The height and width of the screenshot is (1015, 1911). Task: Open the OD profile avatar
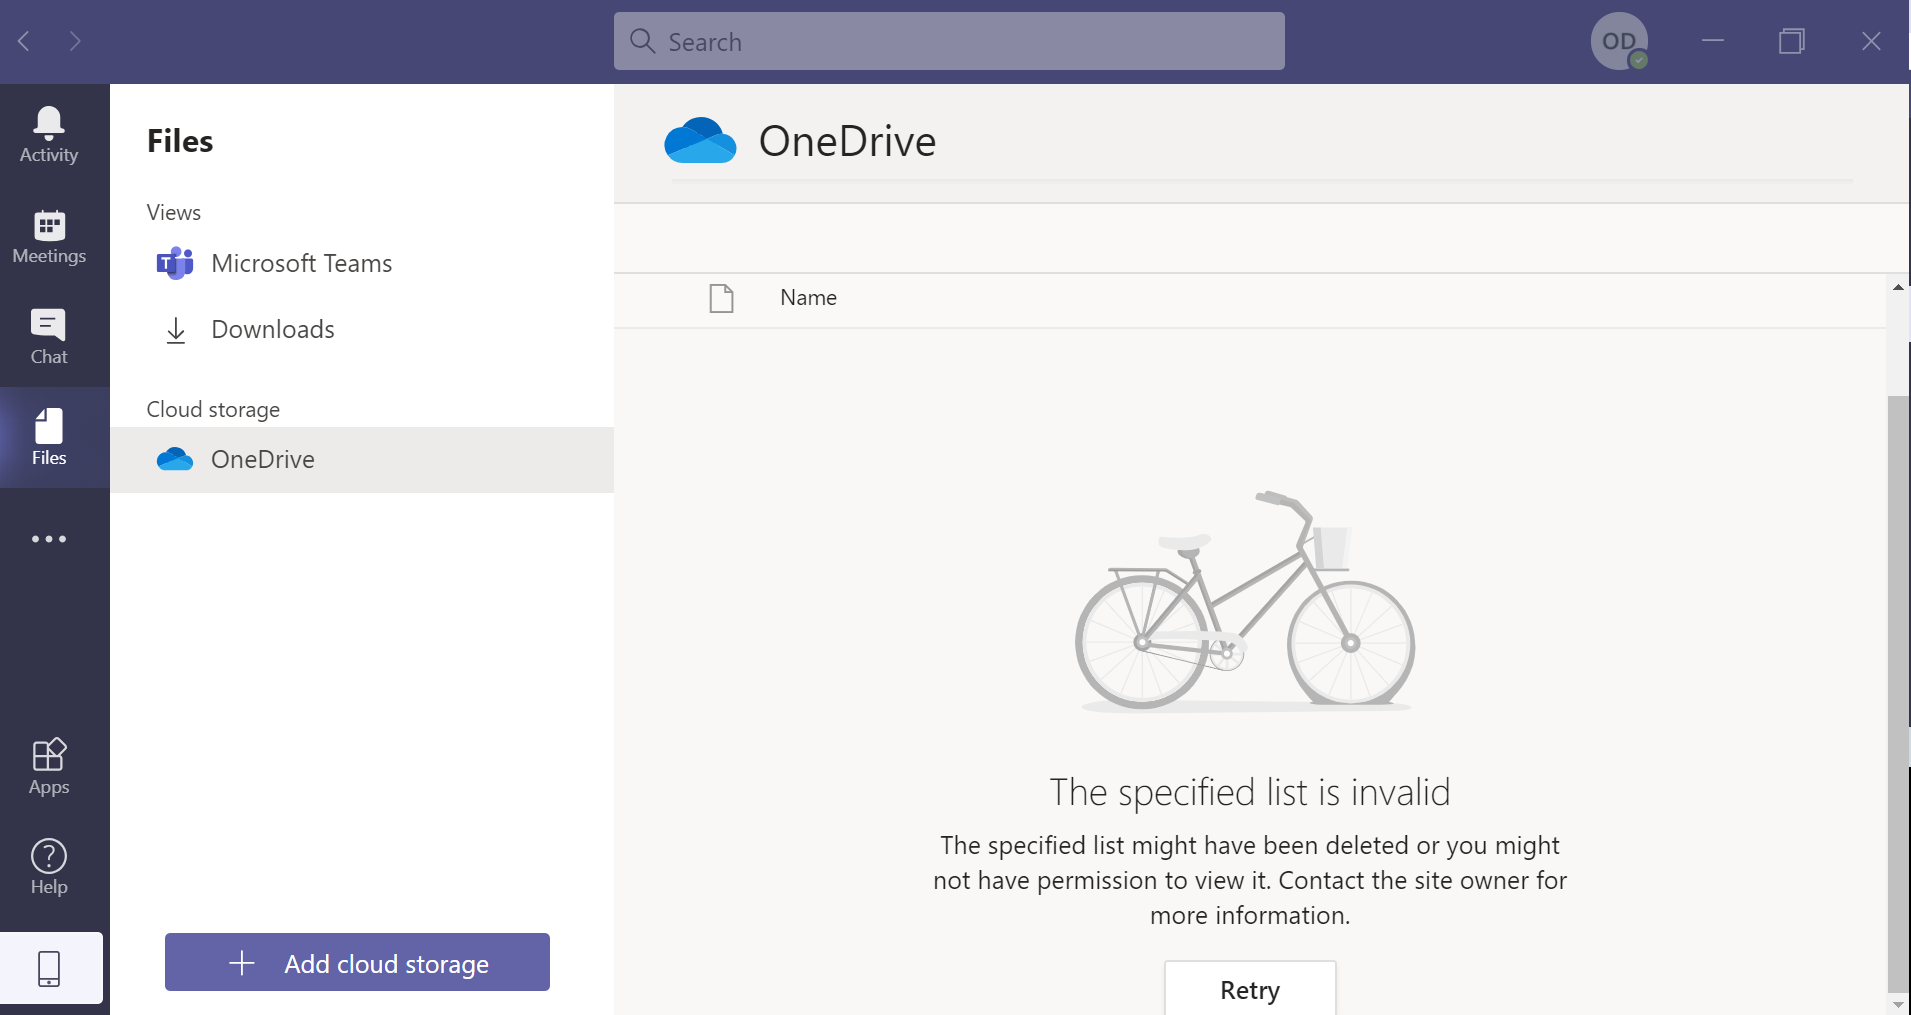[1619, 41]
